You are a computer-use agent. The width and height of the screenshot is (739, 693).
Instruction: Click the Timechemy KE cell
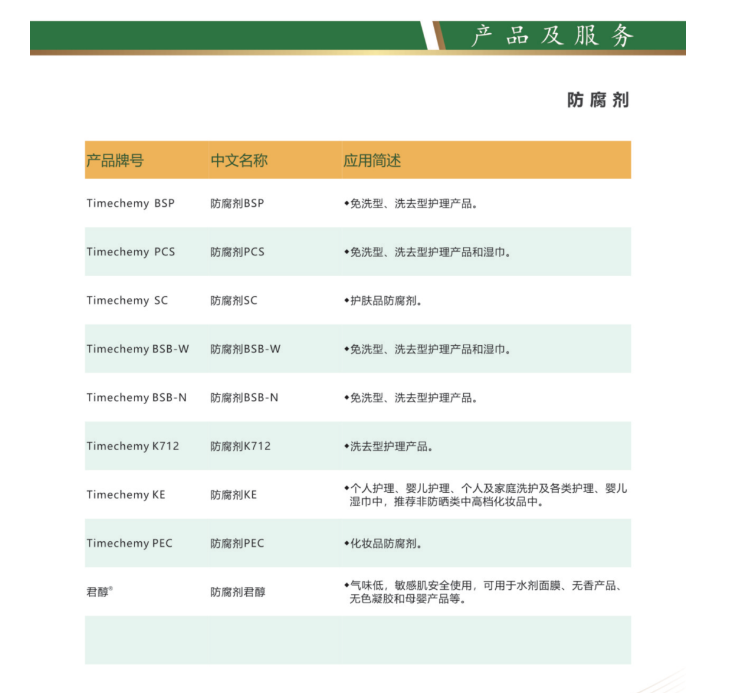(126, 495)
